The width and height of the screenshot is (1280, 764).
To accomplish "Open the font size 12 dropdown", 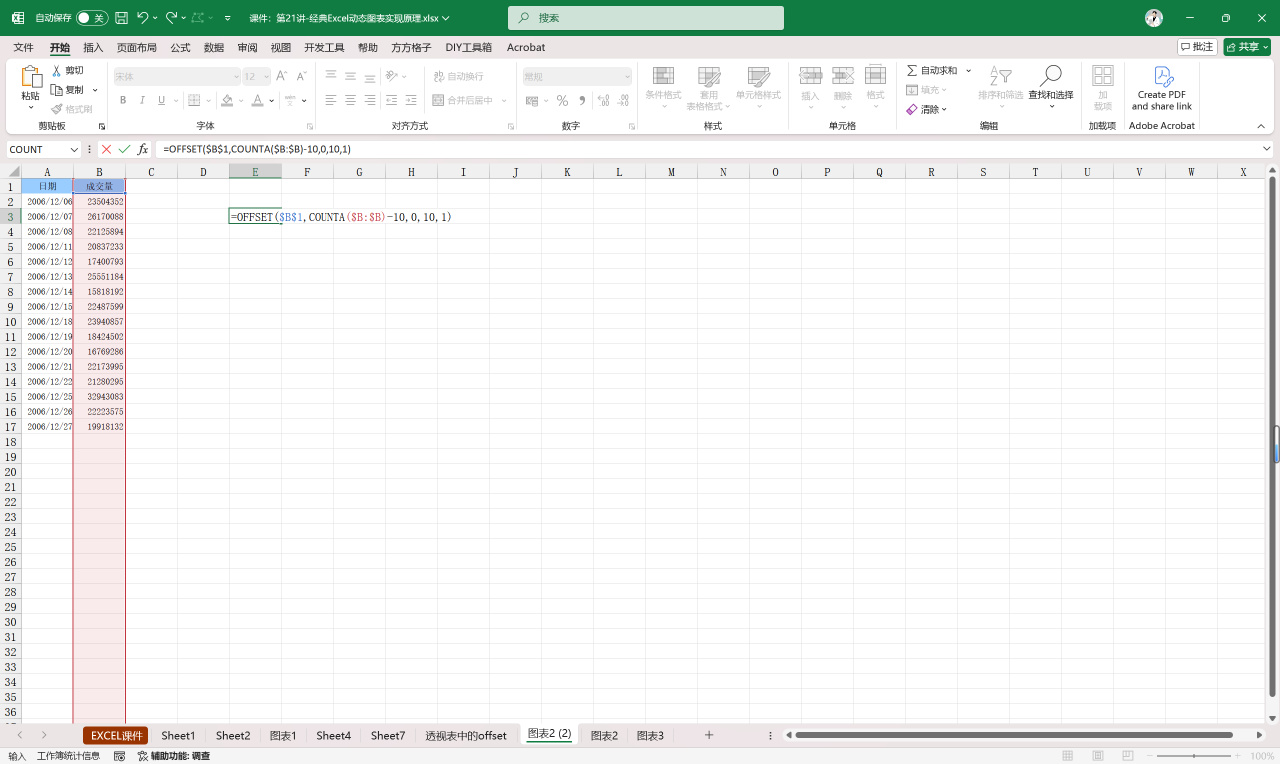I will [x=266, y=76].
